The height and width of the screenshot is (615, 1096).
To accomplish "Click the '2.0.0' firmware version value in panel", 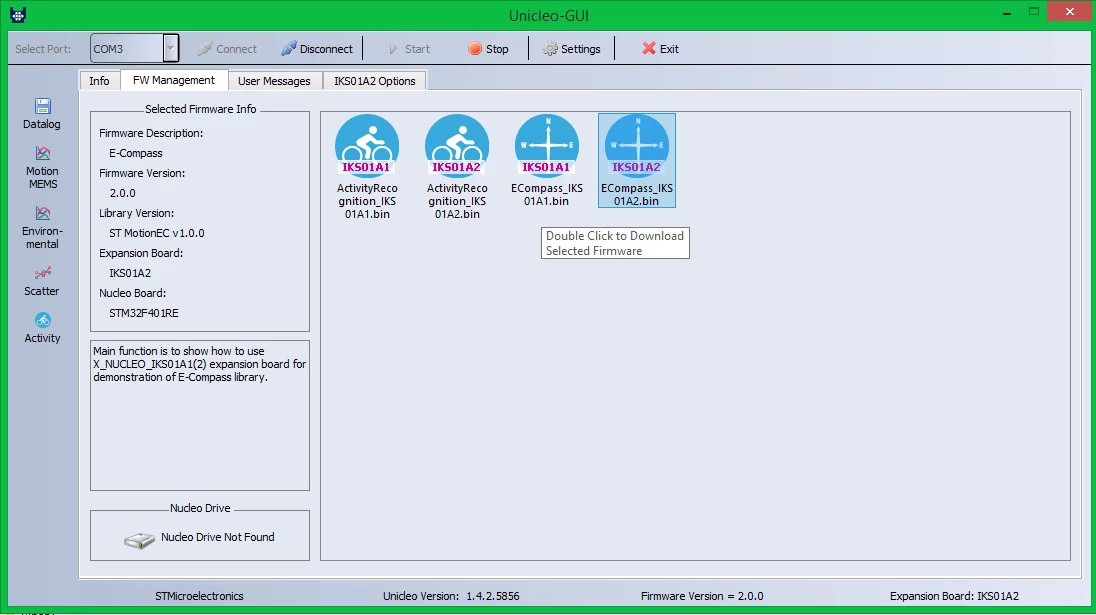I will click(x=122, y=193).
